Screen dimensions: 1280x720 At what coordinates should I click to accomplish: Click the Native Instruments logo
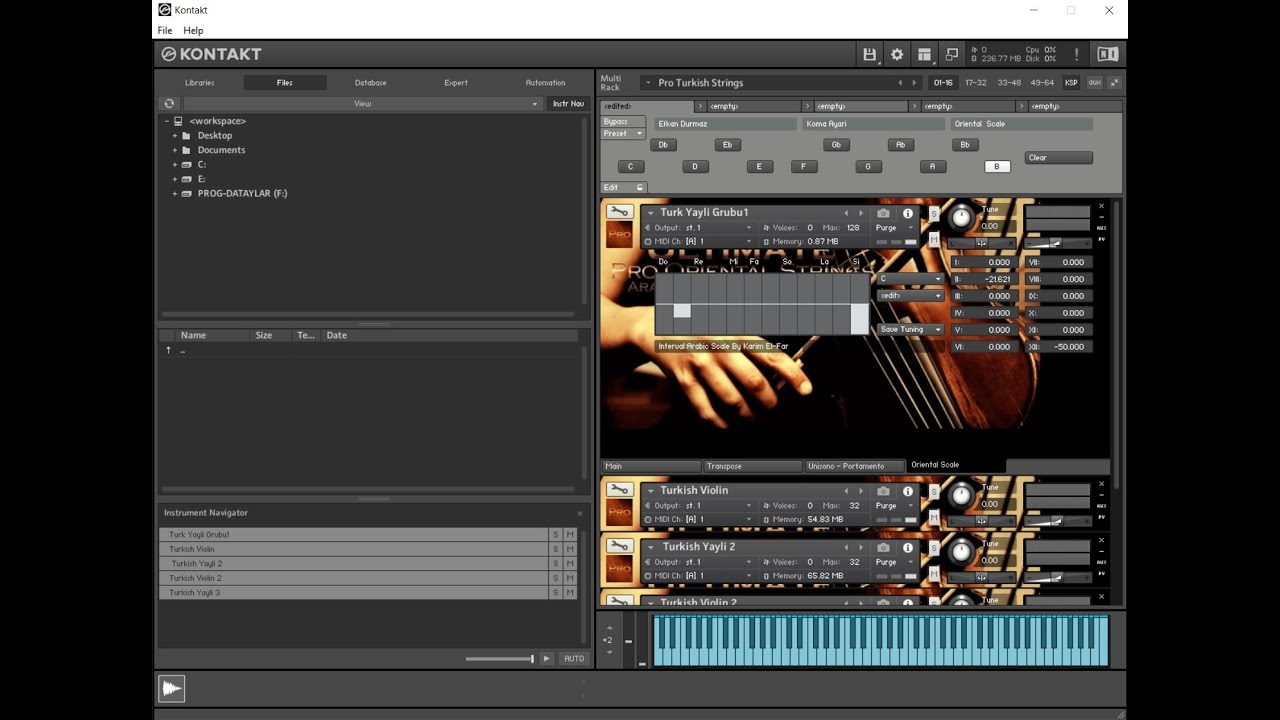click(1107, 54)
